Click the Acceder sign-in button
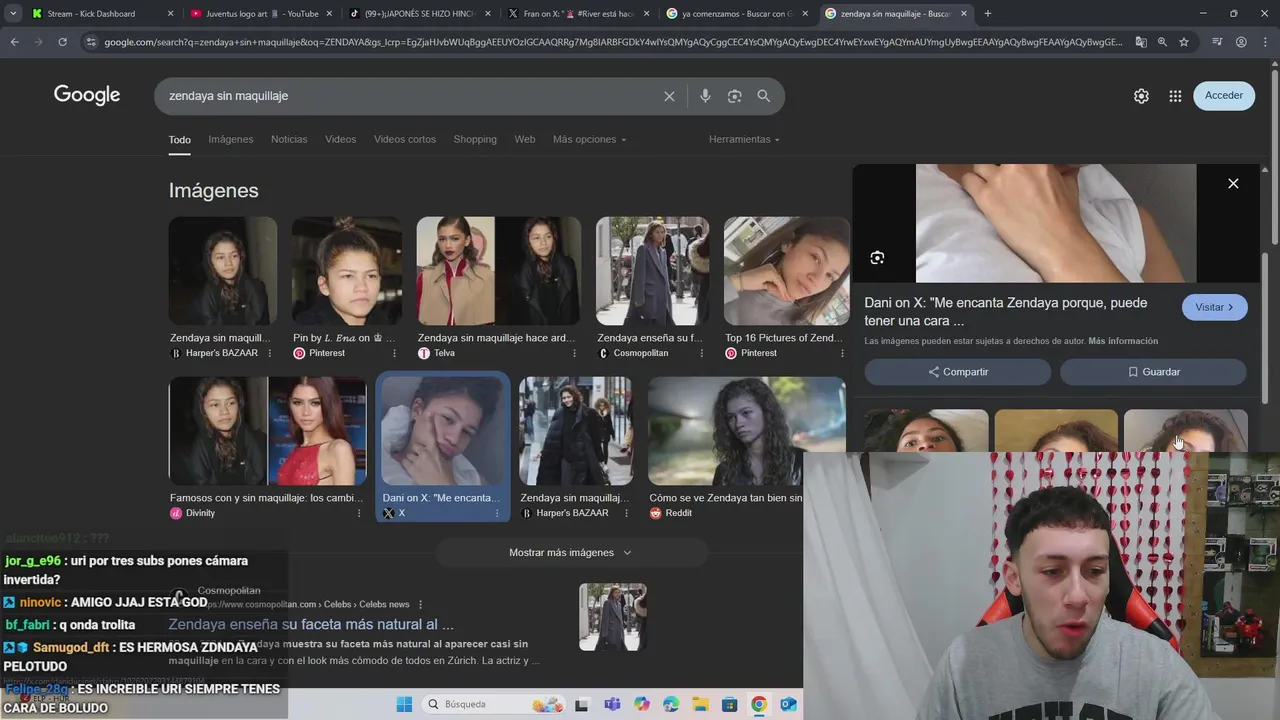This screenshot has height=720, width=1280. (1224, 96)
